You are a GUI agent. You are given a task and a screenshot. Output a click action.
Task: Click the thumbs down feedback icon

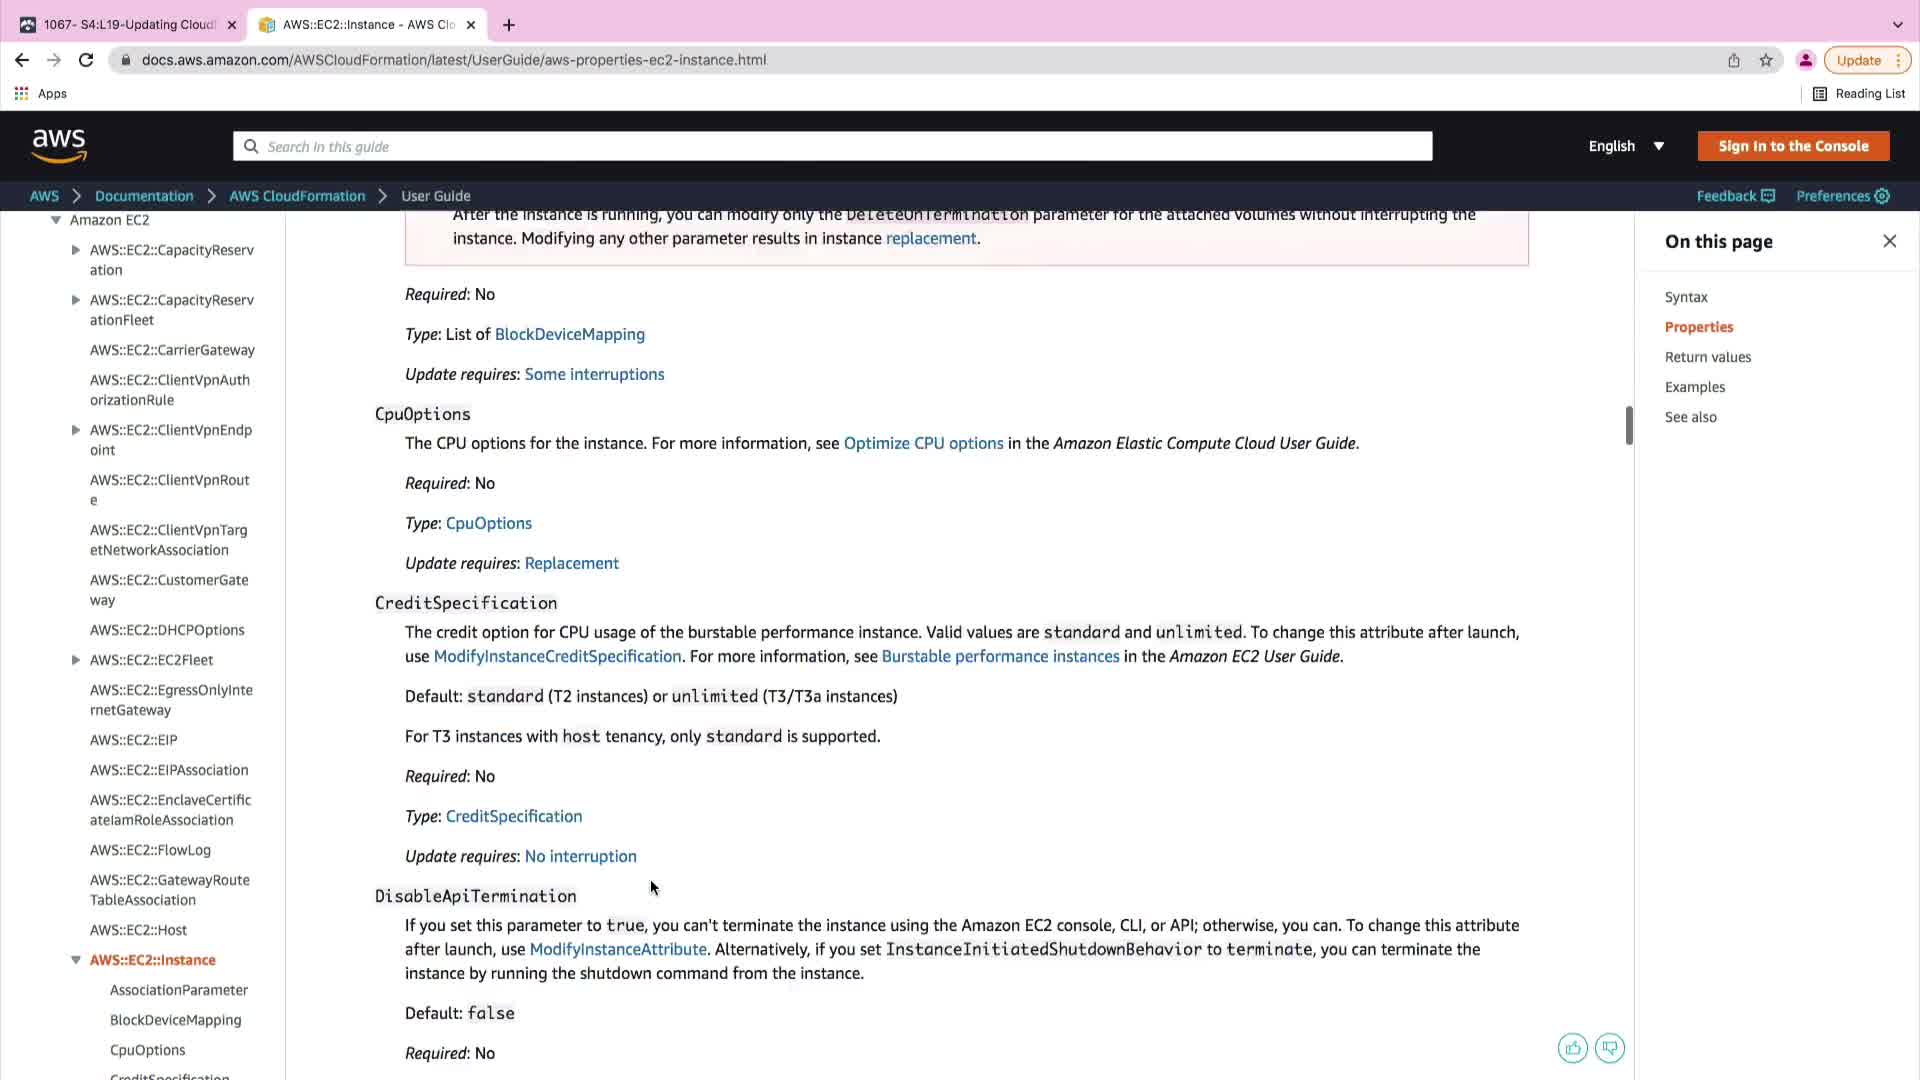1610,1048
